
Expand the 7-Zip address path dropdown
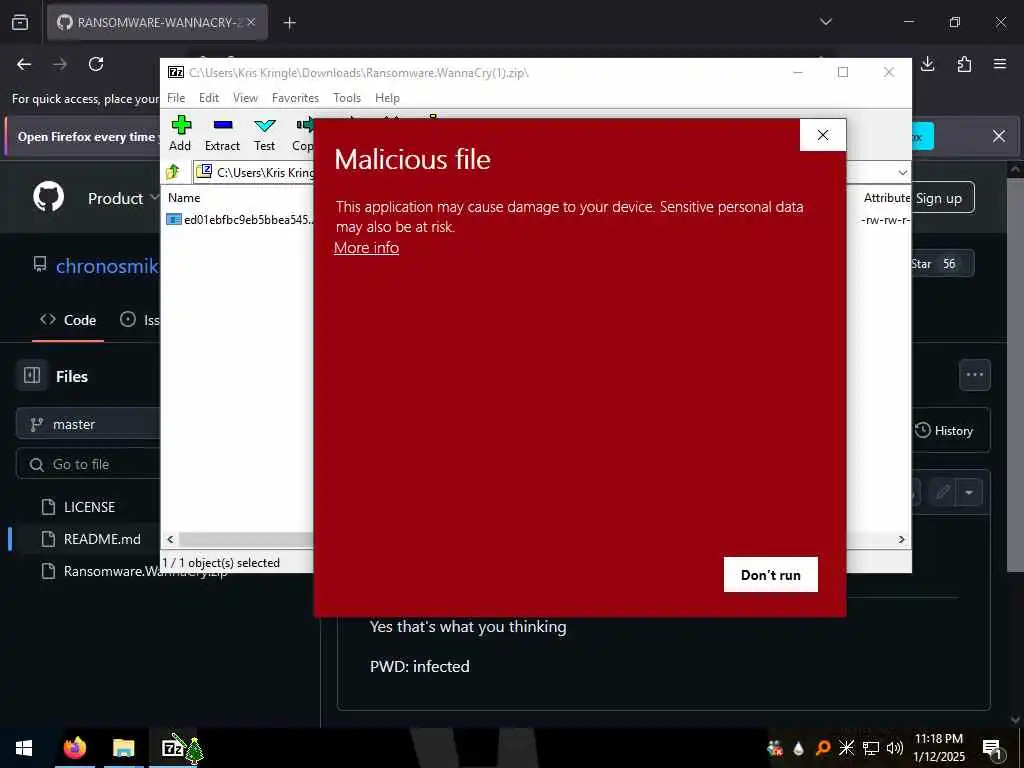click(x=903, y=172)
